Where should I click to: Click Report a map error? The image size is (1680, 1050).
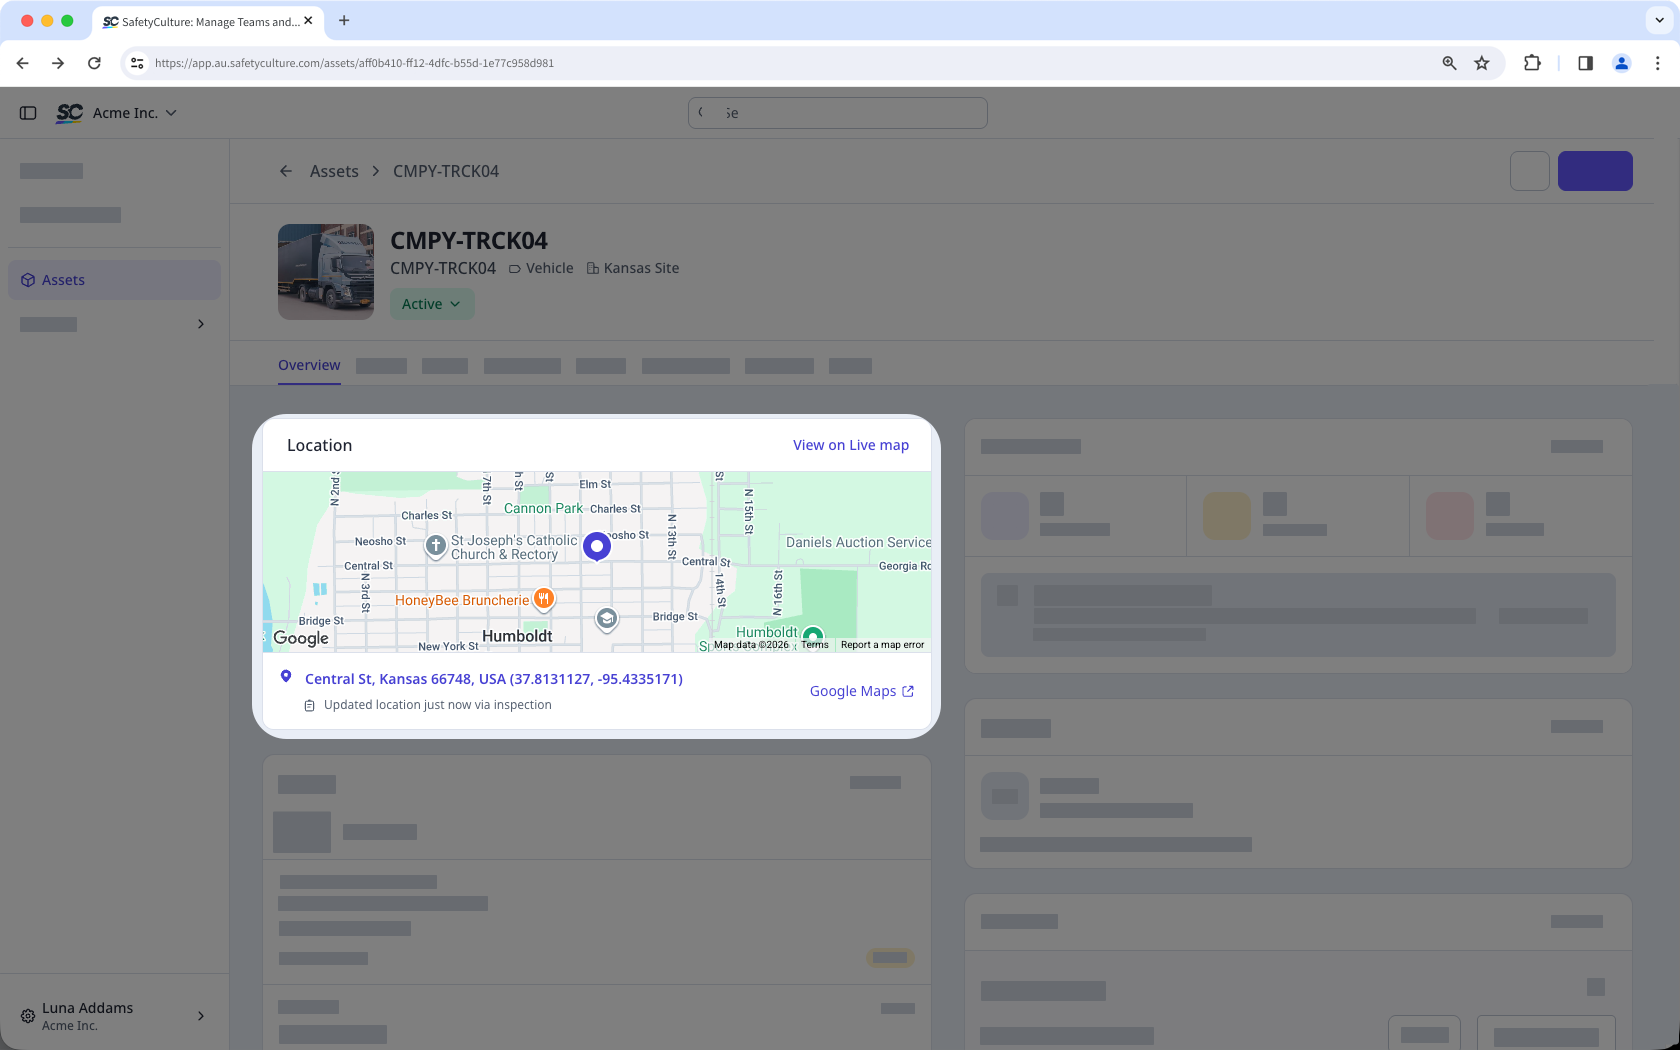point(882,645)
